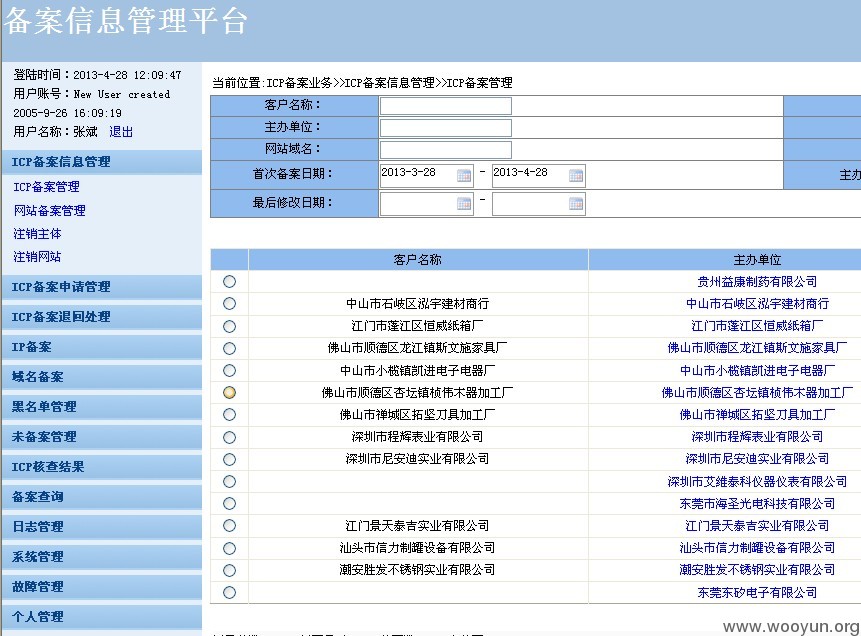This screenshot has width=861, height=636.
Task: Select radio for 江门市蓬江区恒威纸箱厂 row
Action: click(230, 326)
